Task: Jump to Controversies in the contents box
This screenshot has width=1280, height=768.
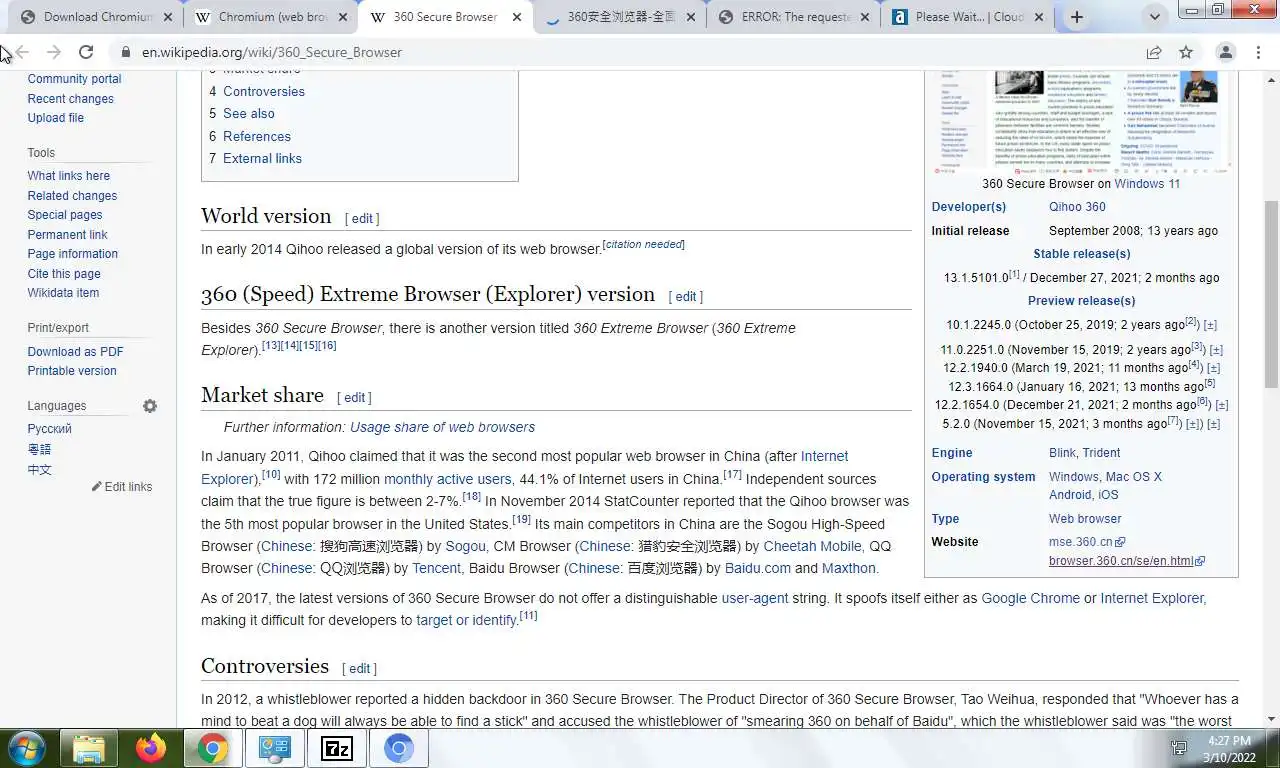Action: (x=264, y=91)
